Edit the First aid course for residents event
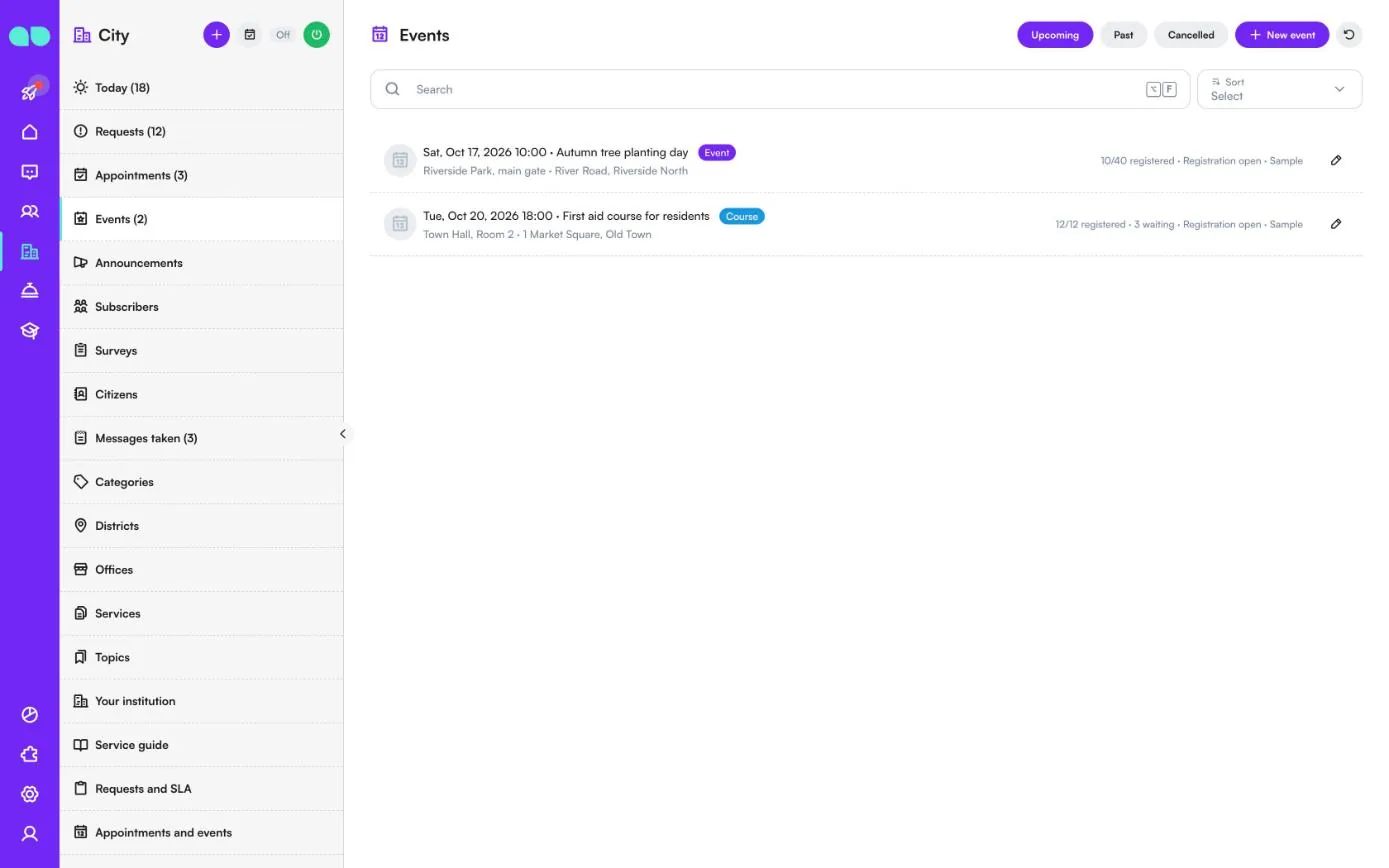Image resolution: width=1389 pixels, height=868 pixels. pyautogui.click(x=1336, y=224)
